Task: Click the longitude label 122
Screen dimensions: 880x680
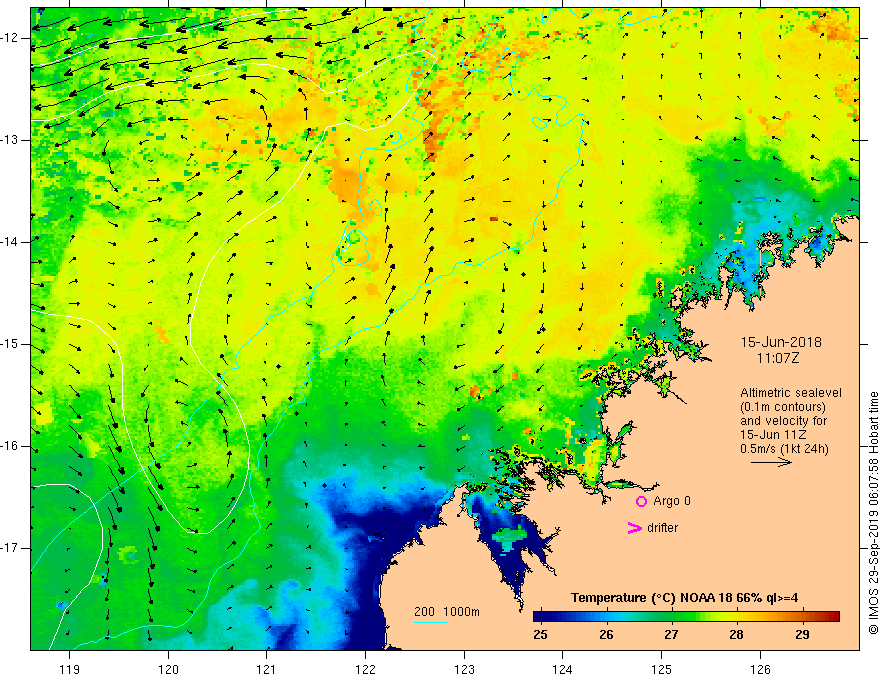Action: [x=365, y=669]
